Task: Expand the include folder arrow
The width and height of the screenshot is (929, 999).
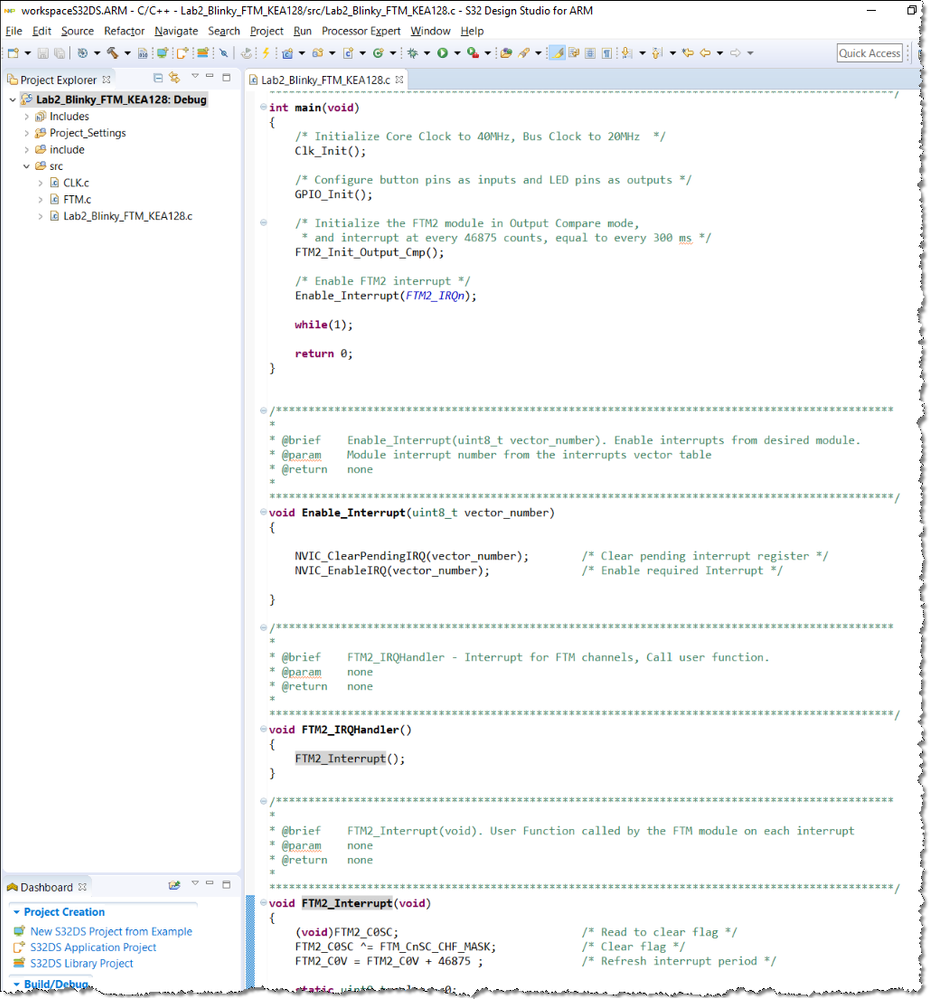Action: point(26,150)
